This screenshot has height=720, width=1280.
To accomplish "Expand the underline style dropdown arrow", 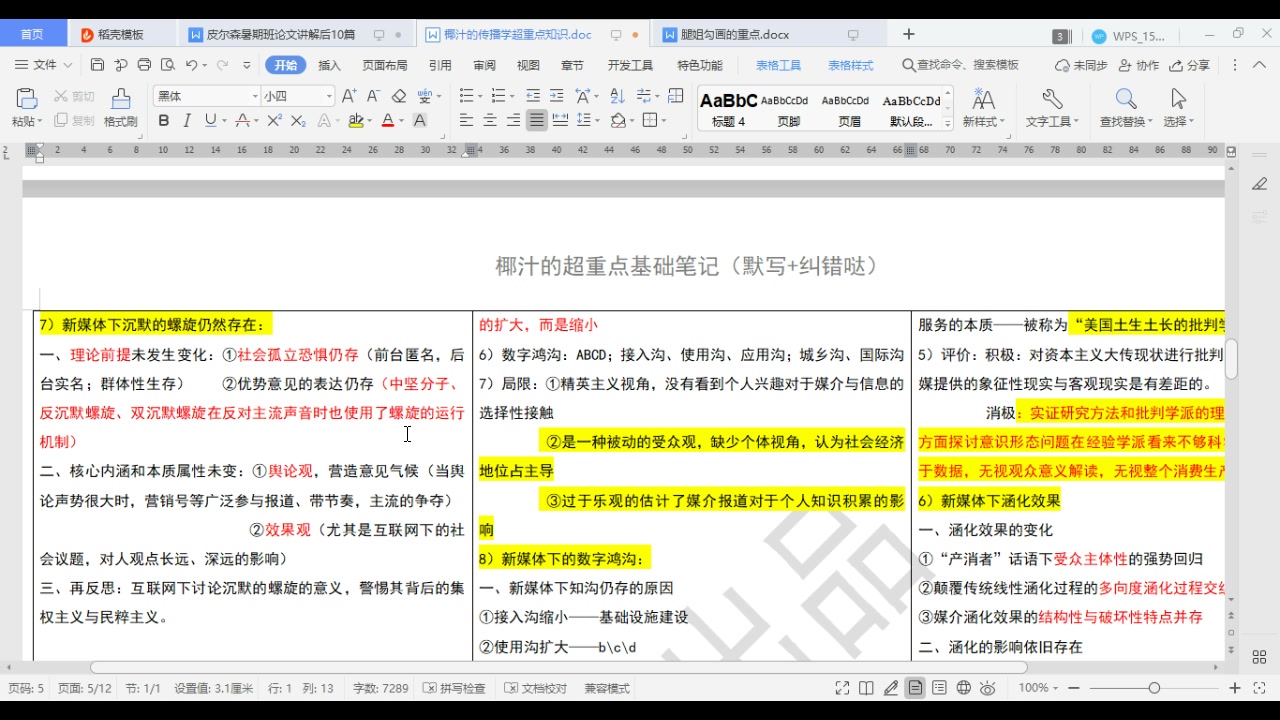I will click(224, 121).
